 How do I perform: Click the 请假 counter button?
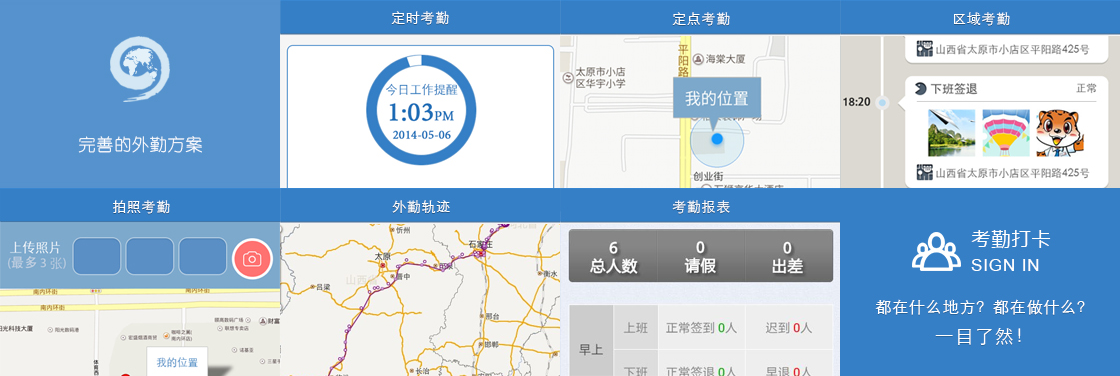701,256
